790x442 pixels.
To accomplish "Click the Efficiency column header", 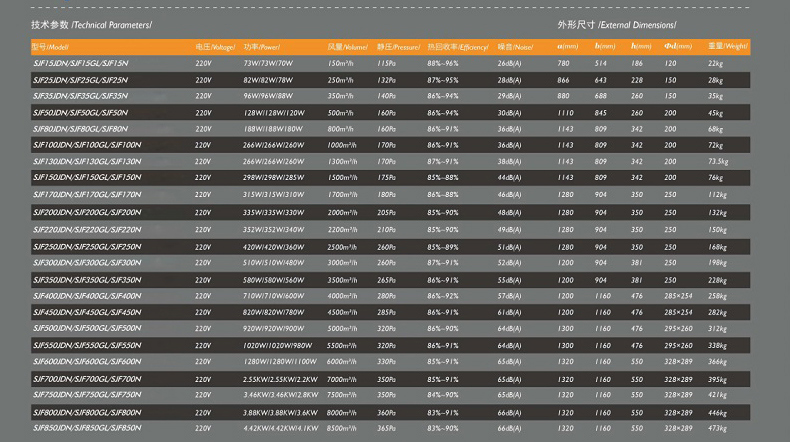I will [x=457, y=46].
